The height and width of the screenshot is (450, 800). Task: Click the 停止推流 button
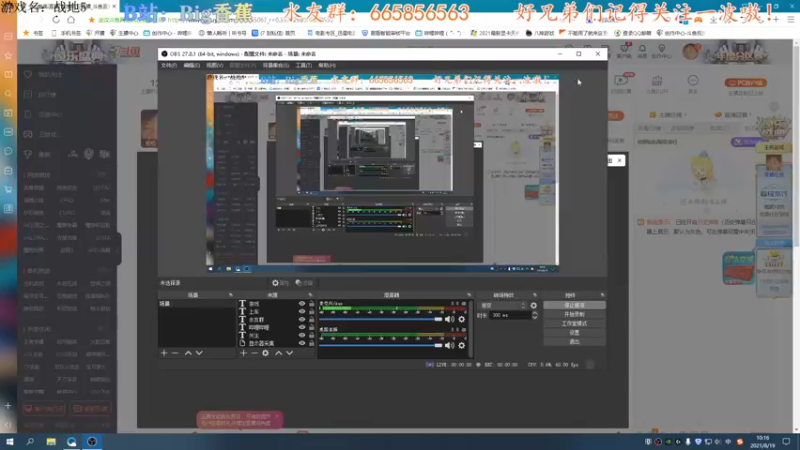point(574,305)
